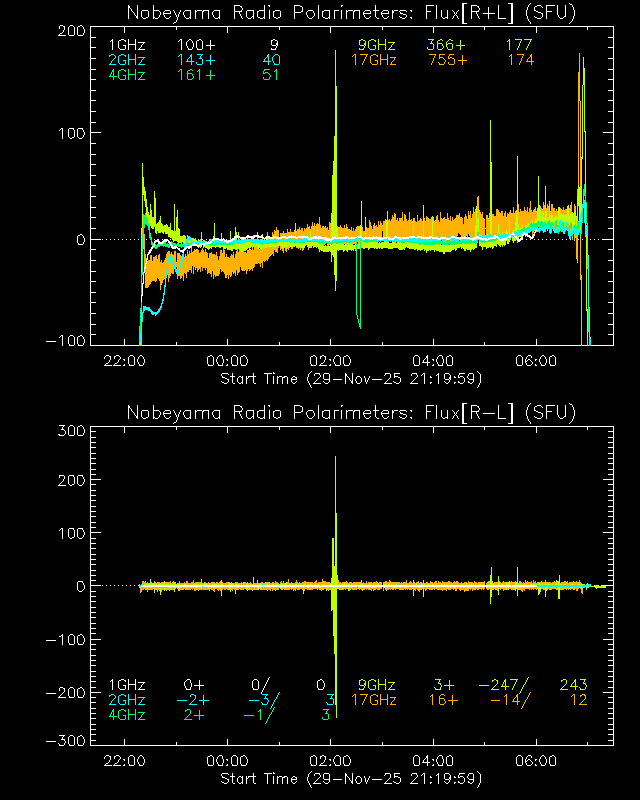The image size is (640, 800).
Task: Pick the green 4GHz label in top legend
Action: click(127, 75)
